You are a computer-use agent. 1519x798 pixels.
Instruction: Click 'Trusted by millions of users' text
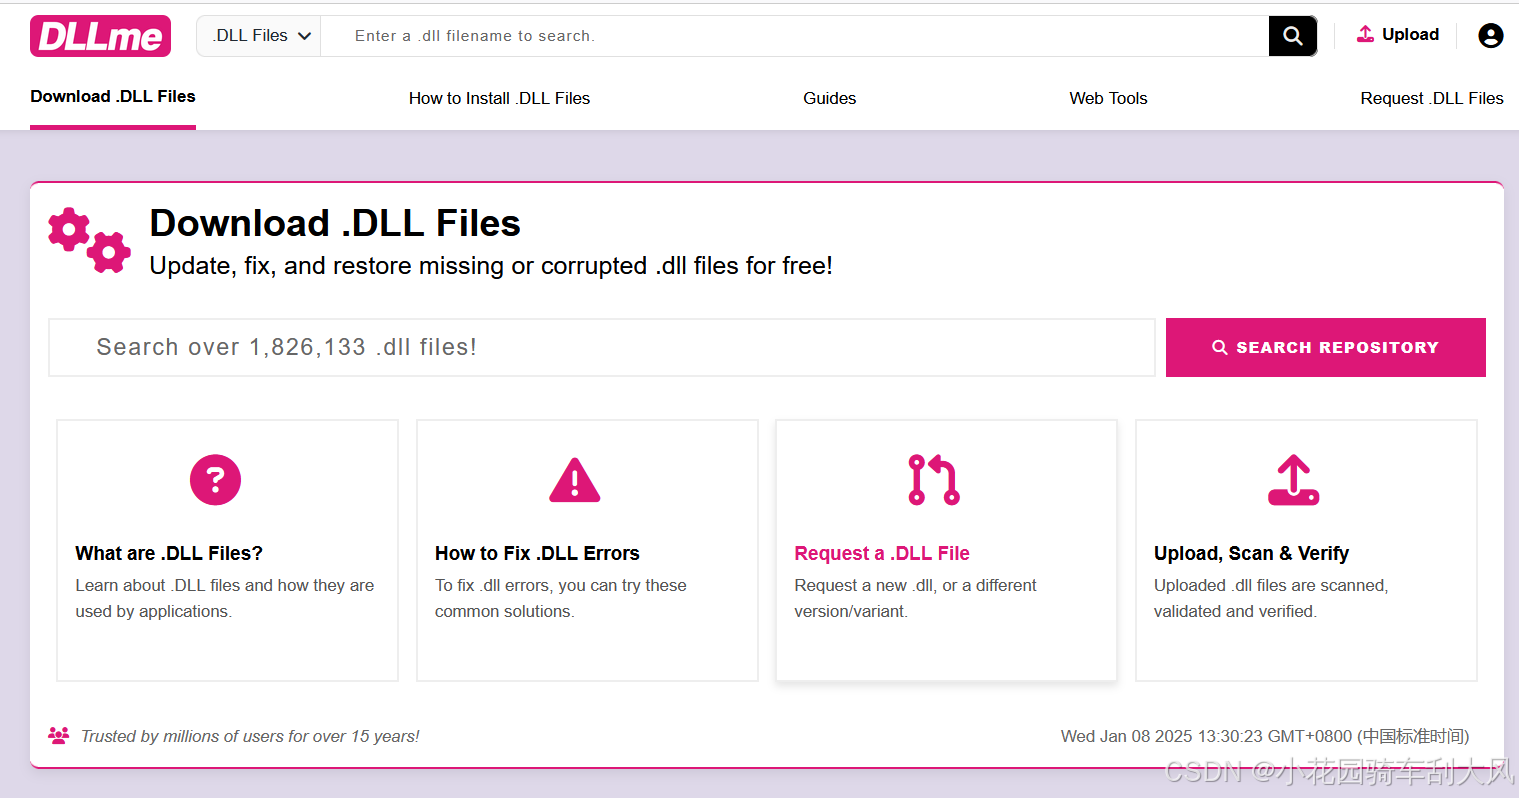coord(250,736)
